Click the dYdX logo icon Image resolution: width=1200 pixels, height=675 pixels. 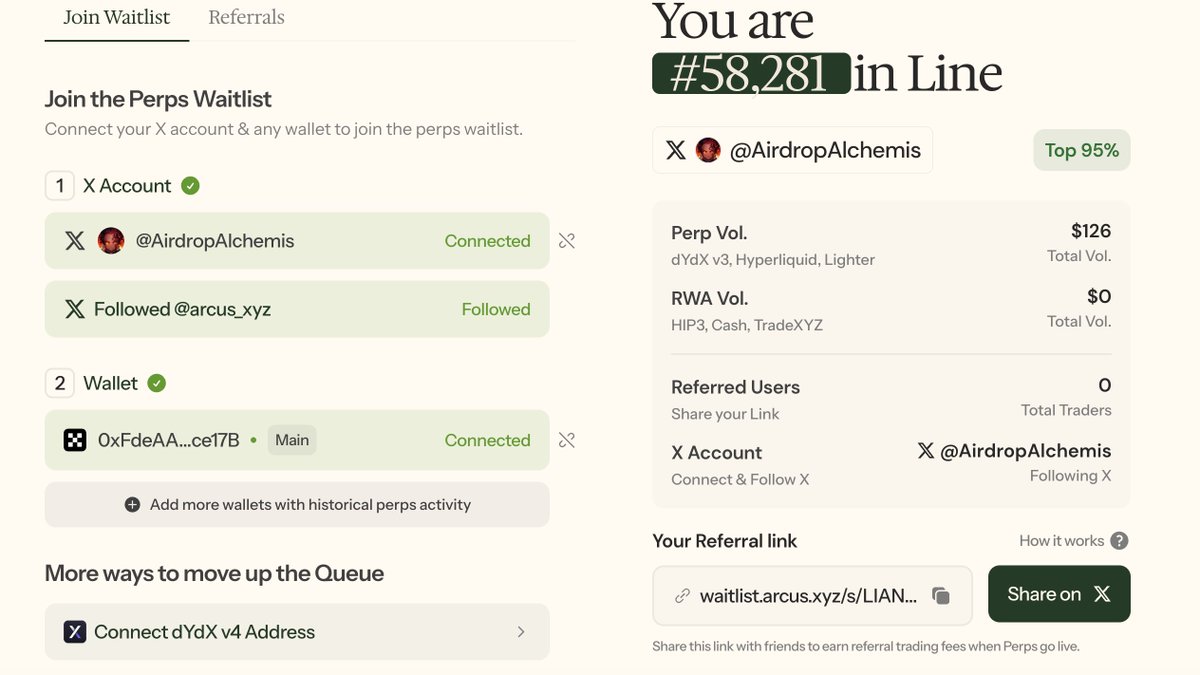click(x=75, y=632)
